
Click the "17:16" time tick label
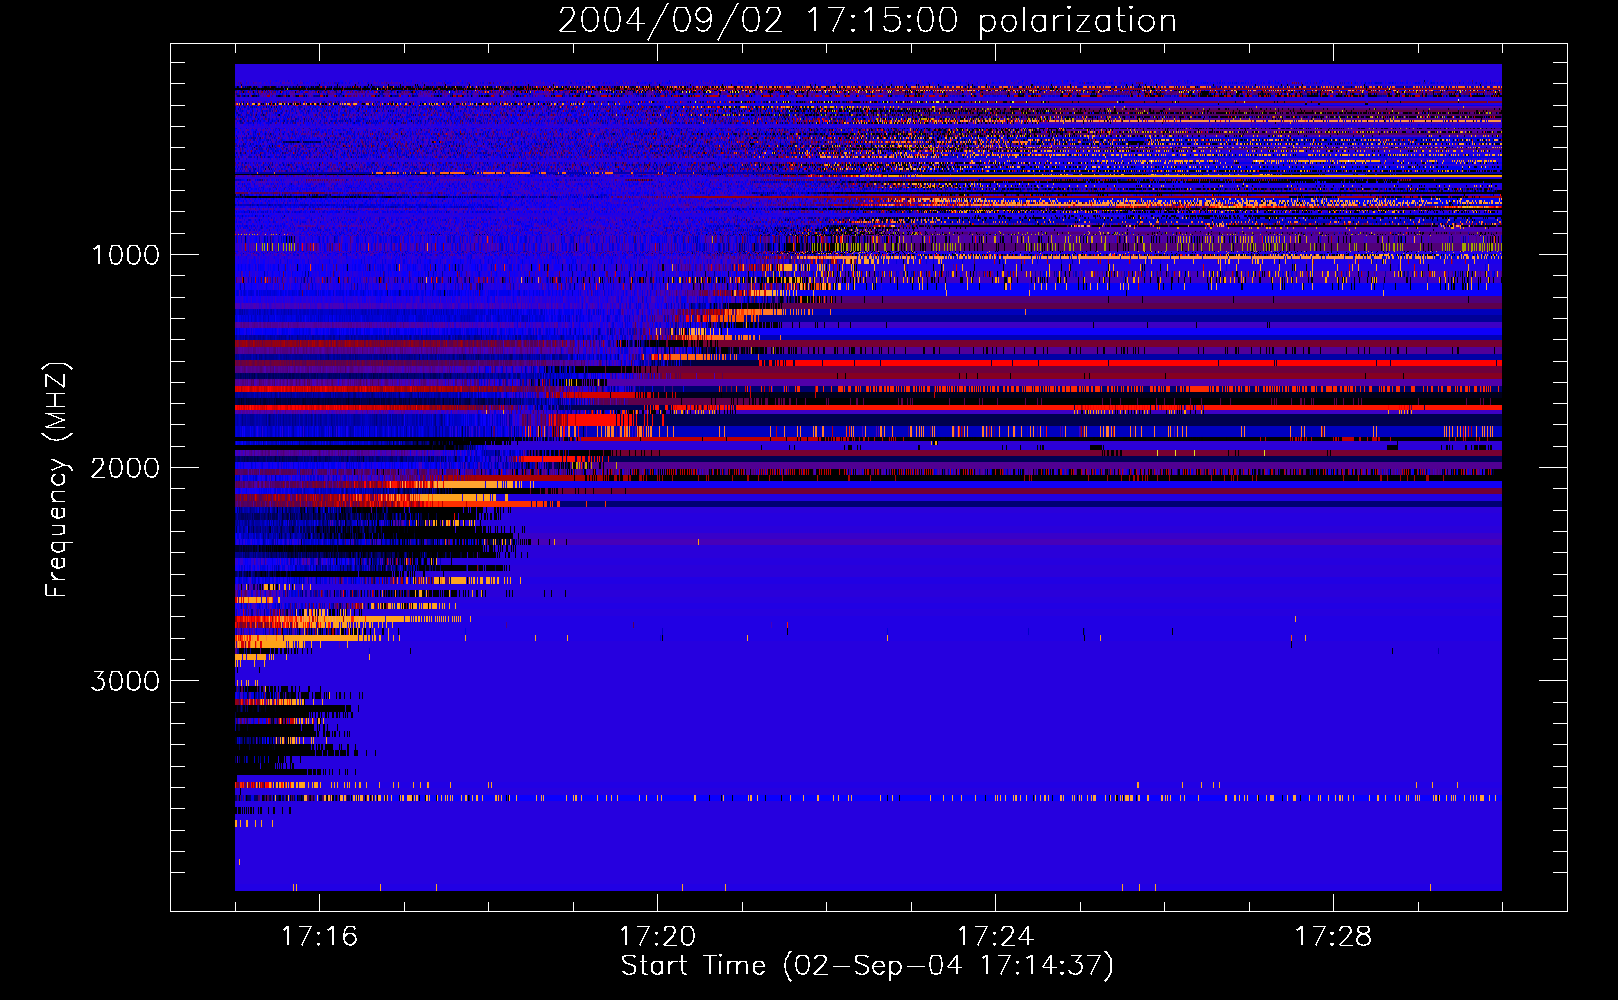pyautogui.click(x=319, y=936)
